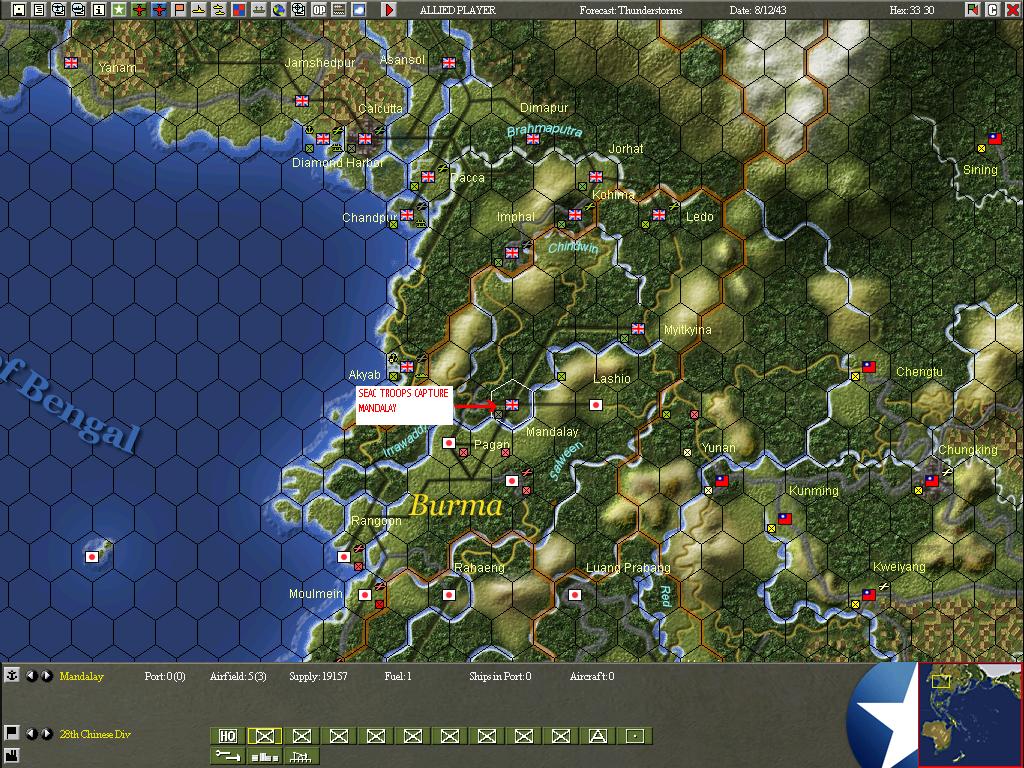Click the anchor base icon beside Mandalay
1024x768 pixels.
click(11, 676)
